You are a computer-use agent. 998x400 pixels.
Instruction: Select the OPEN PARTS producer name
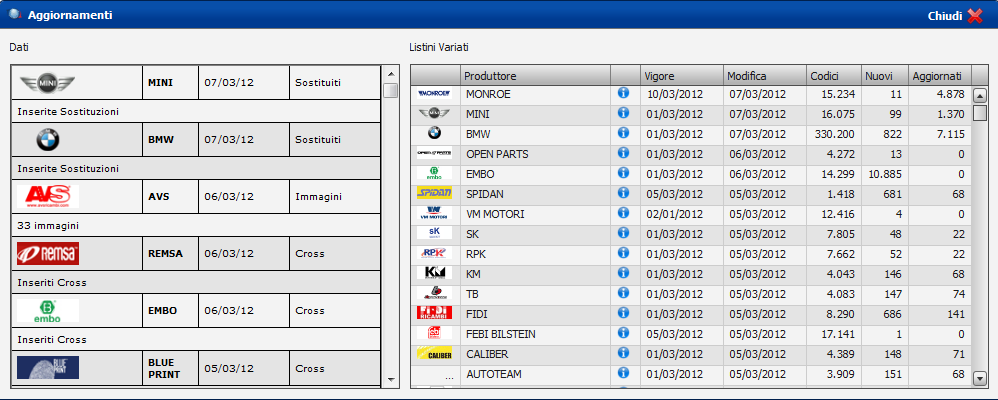point(497,154)
